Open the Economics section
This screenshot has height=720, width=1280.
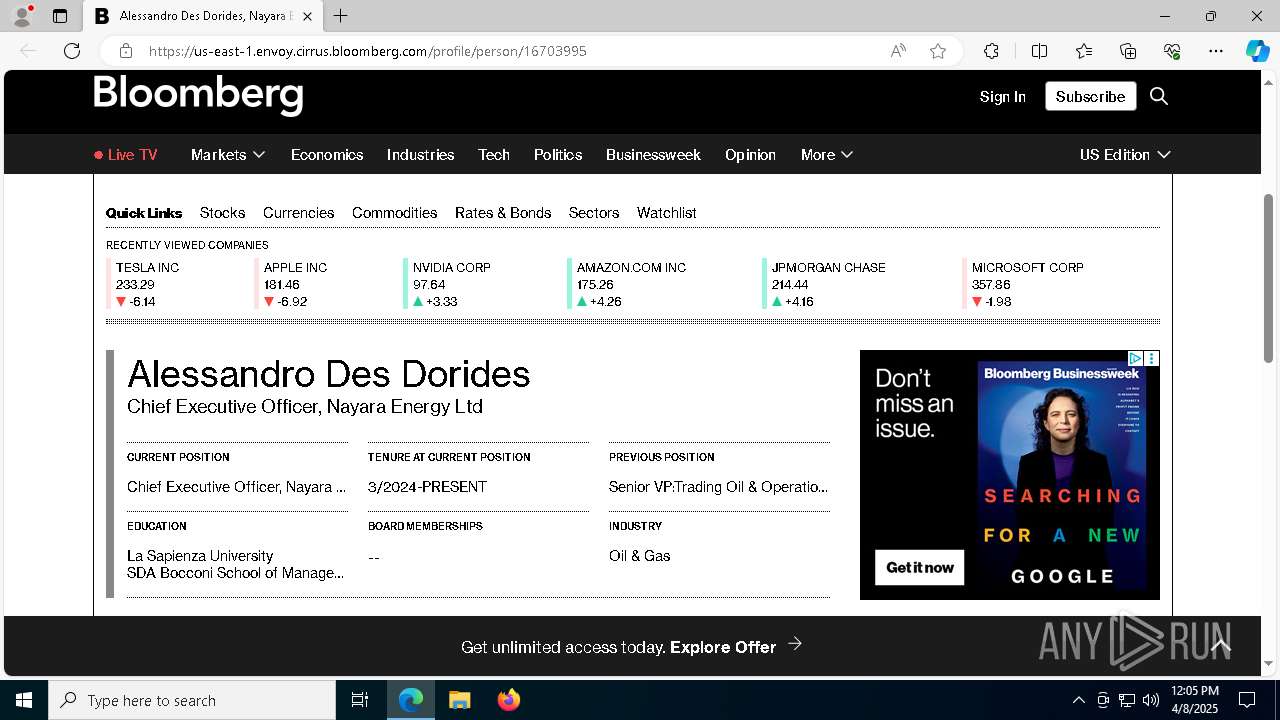coord(327,155)
